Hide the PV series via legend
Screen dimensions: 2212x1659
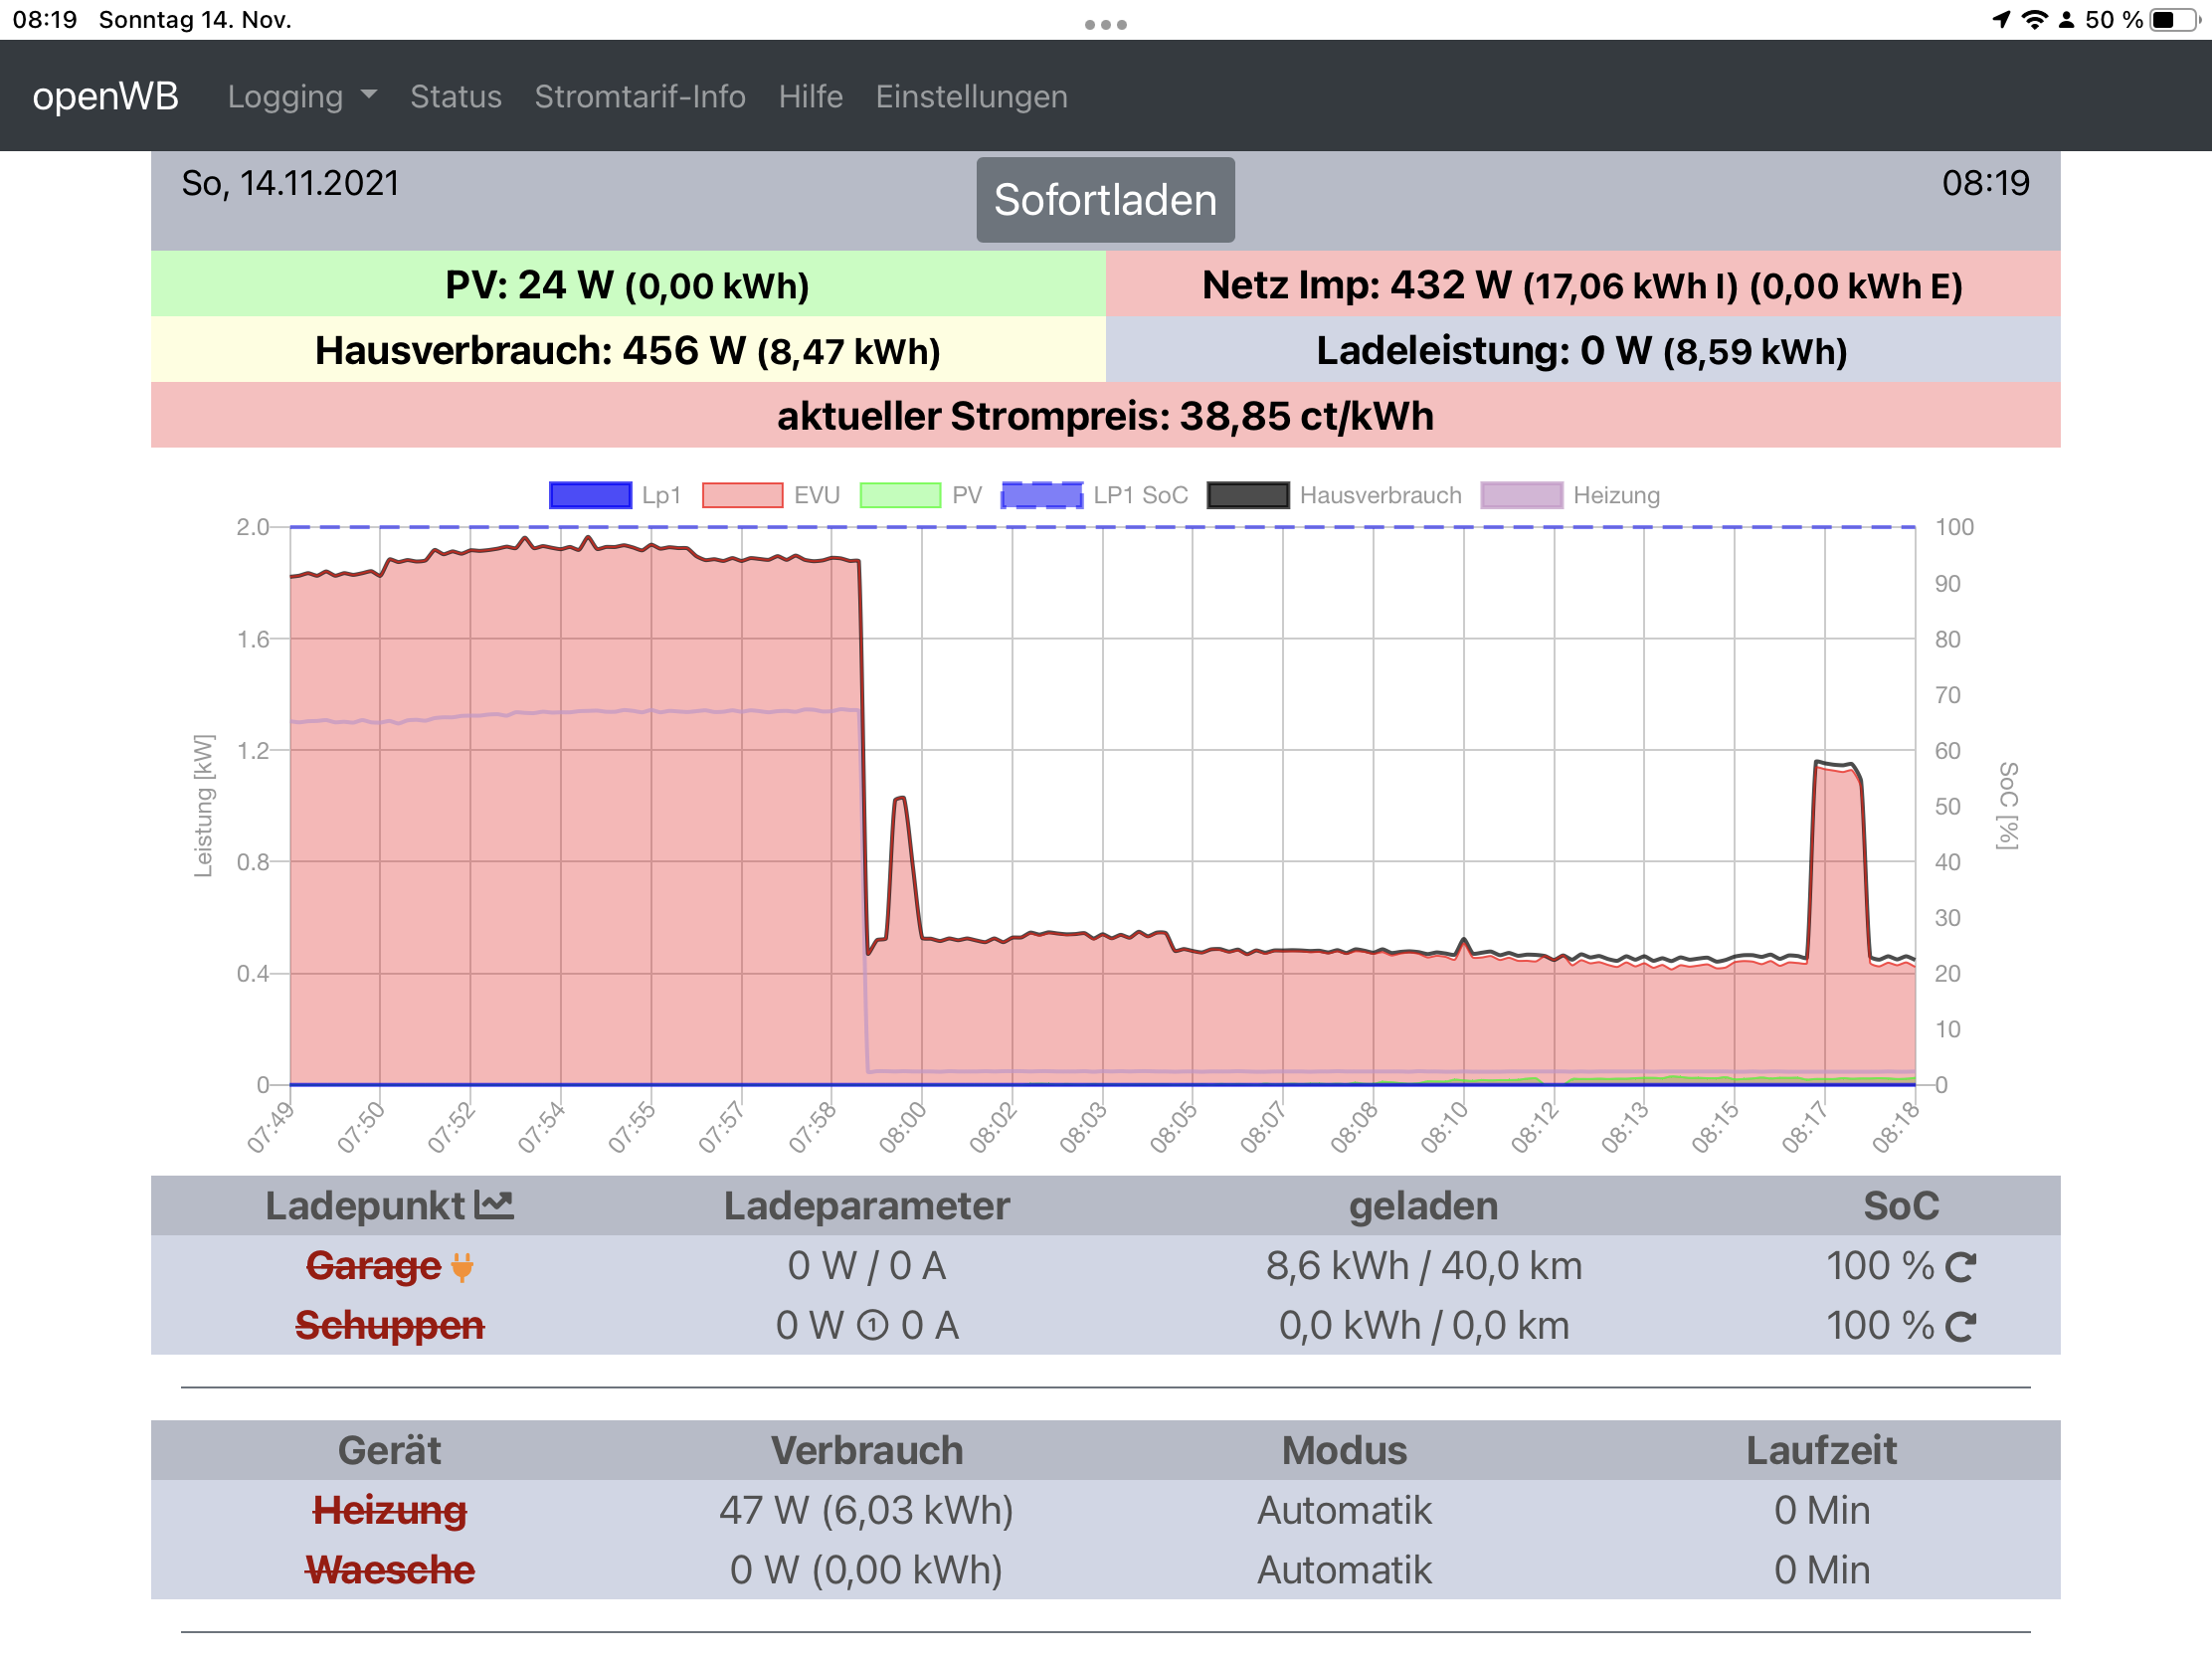900,495
